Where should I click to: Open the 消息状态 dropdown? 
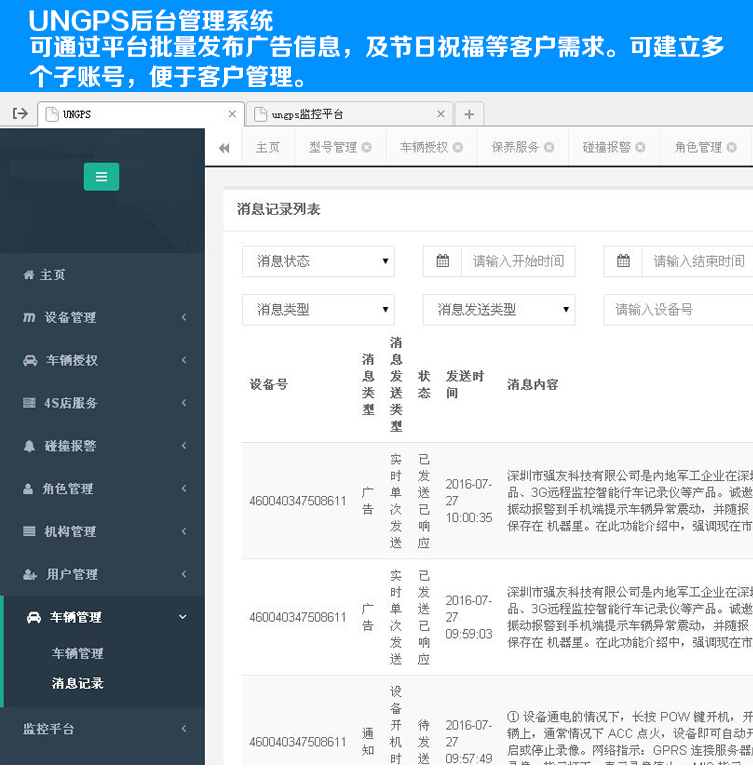tap(318, 261)
